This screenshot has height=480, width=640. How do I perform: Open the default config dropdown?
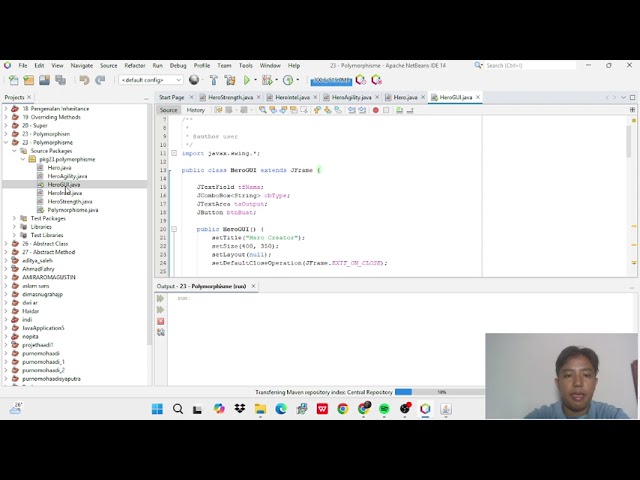[151, 80]
